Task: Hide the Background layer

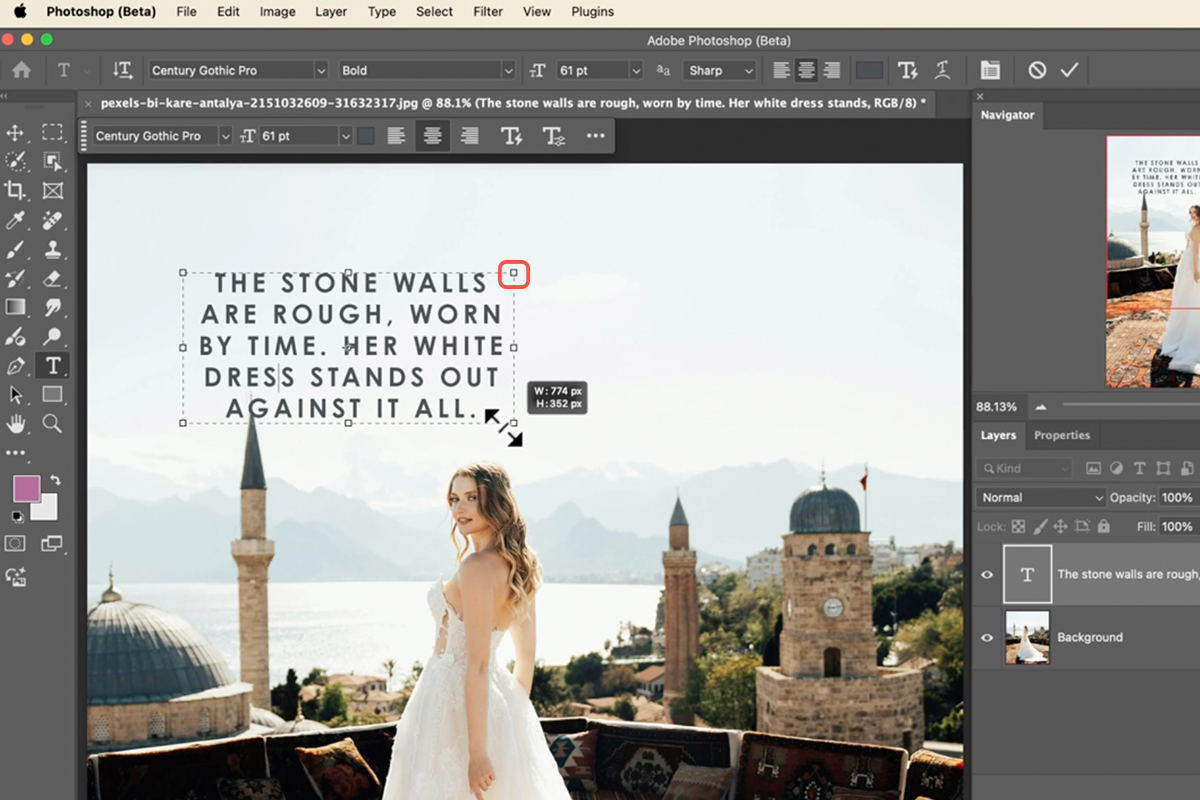Action: tap(987, 637)
